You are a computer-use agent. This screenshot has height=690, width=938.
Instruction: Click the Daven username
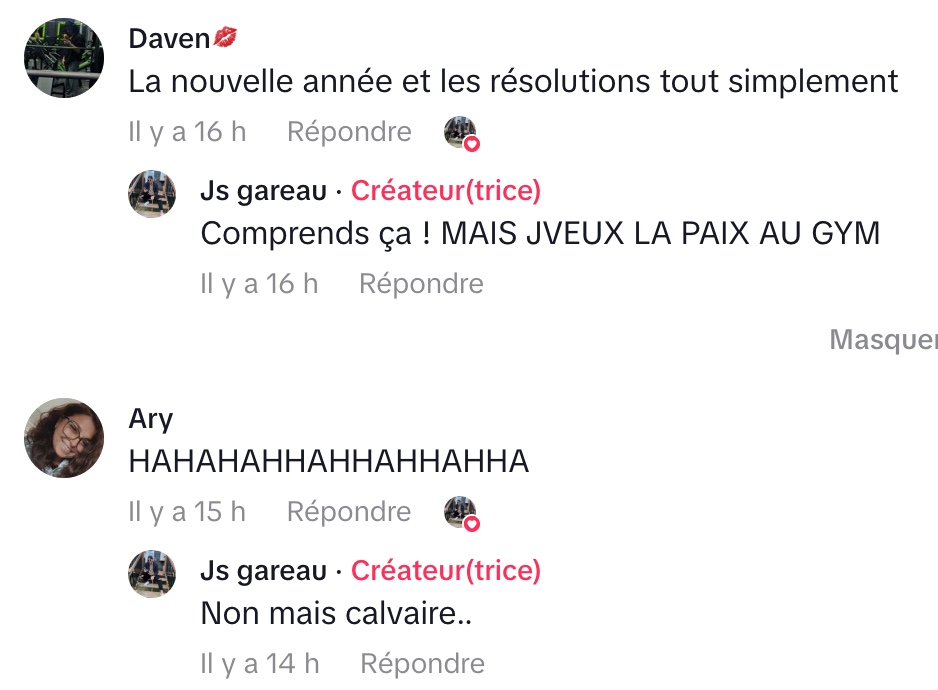[169, 39]
